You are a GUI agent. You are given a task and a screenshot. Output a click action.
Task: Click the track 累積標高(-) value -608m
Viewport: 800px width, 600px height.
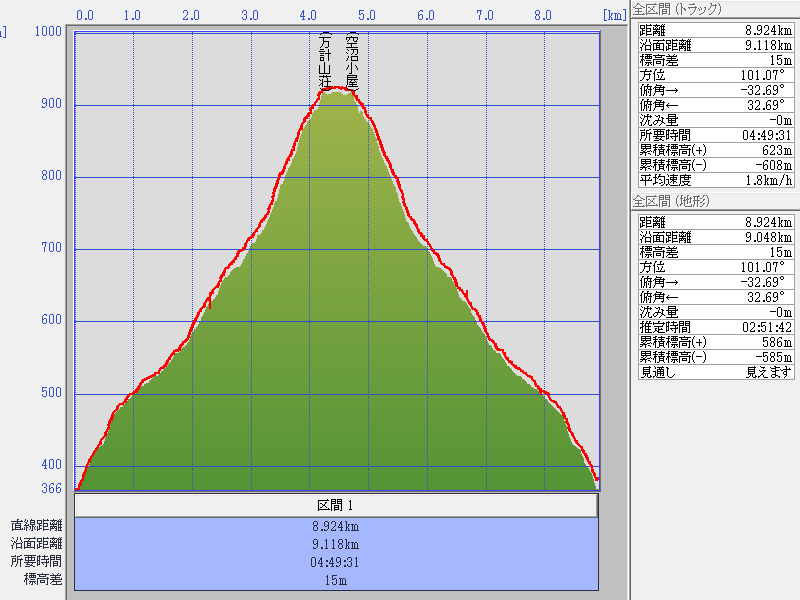click(774, 165)
